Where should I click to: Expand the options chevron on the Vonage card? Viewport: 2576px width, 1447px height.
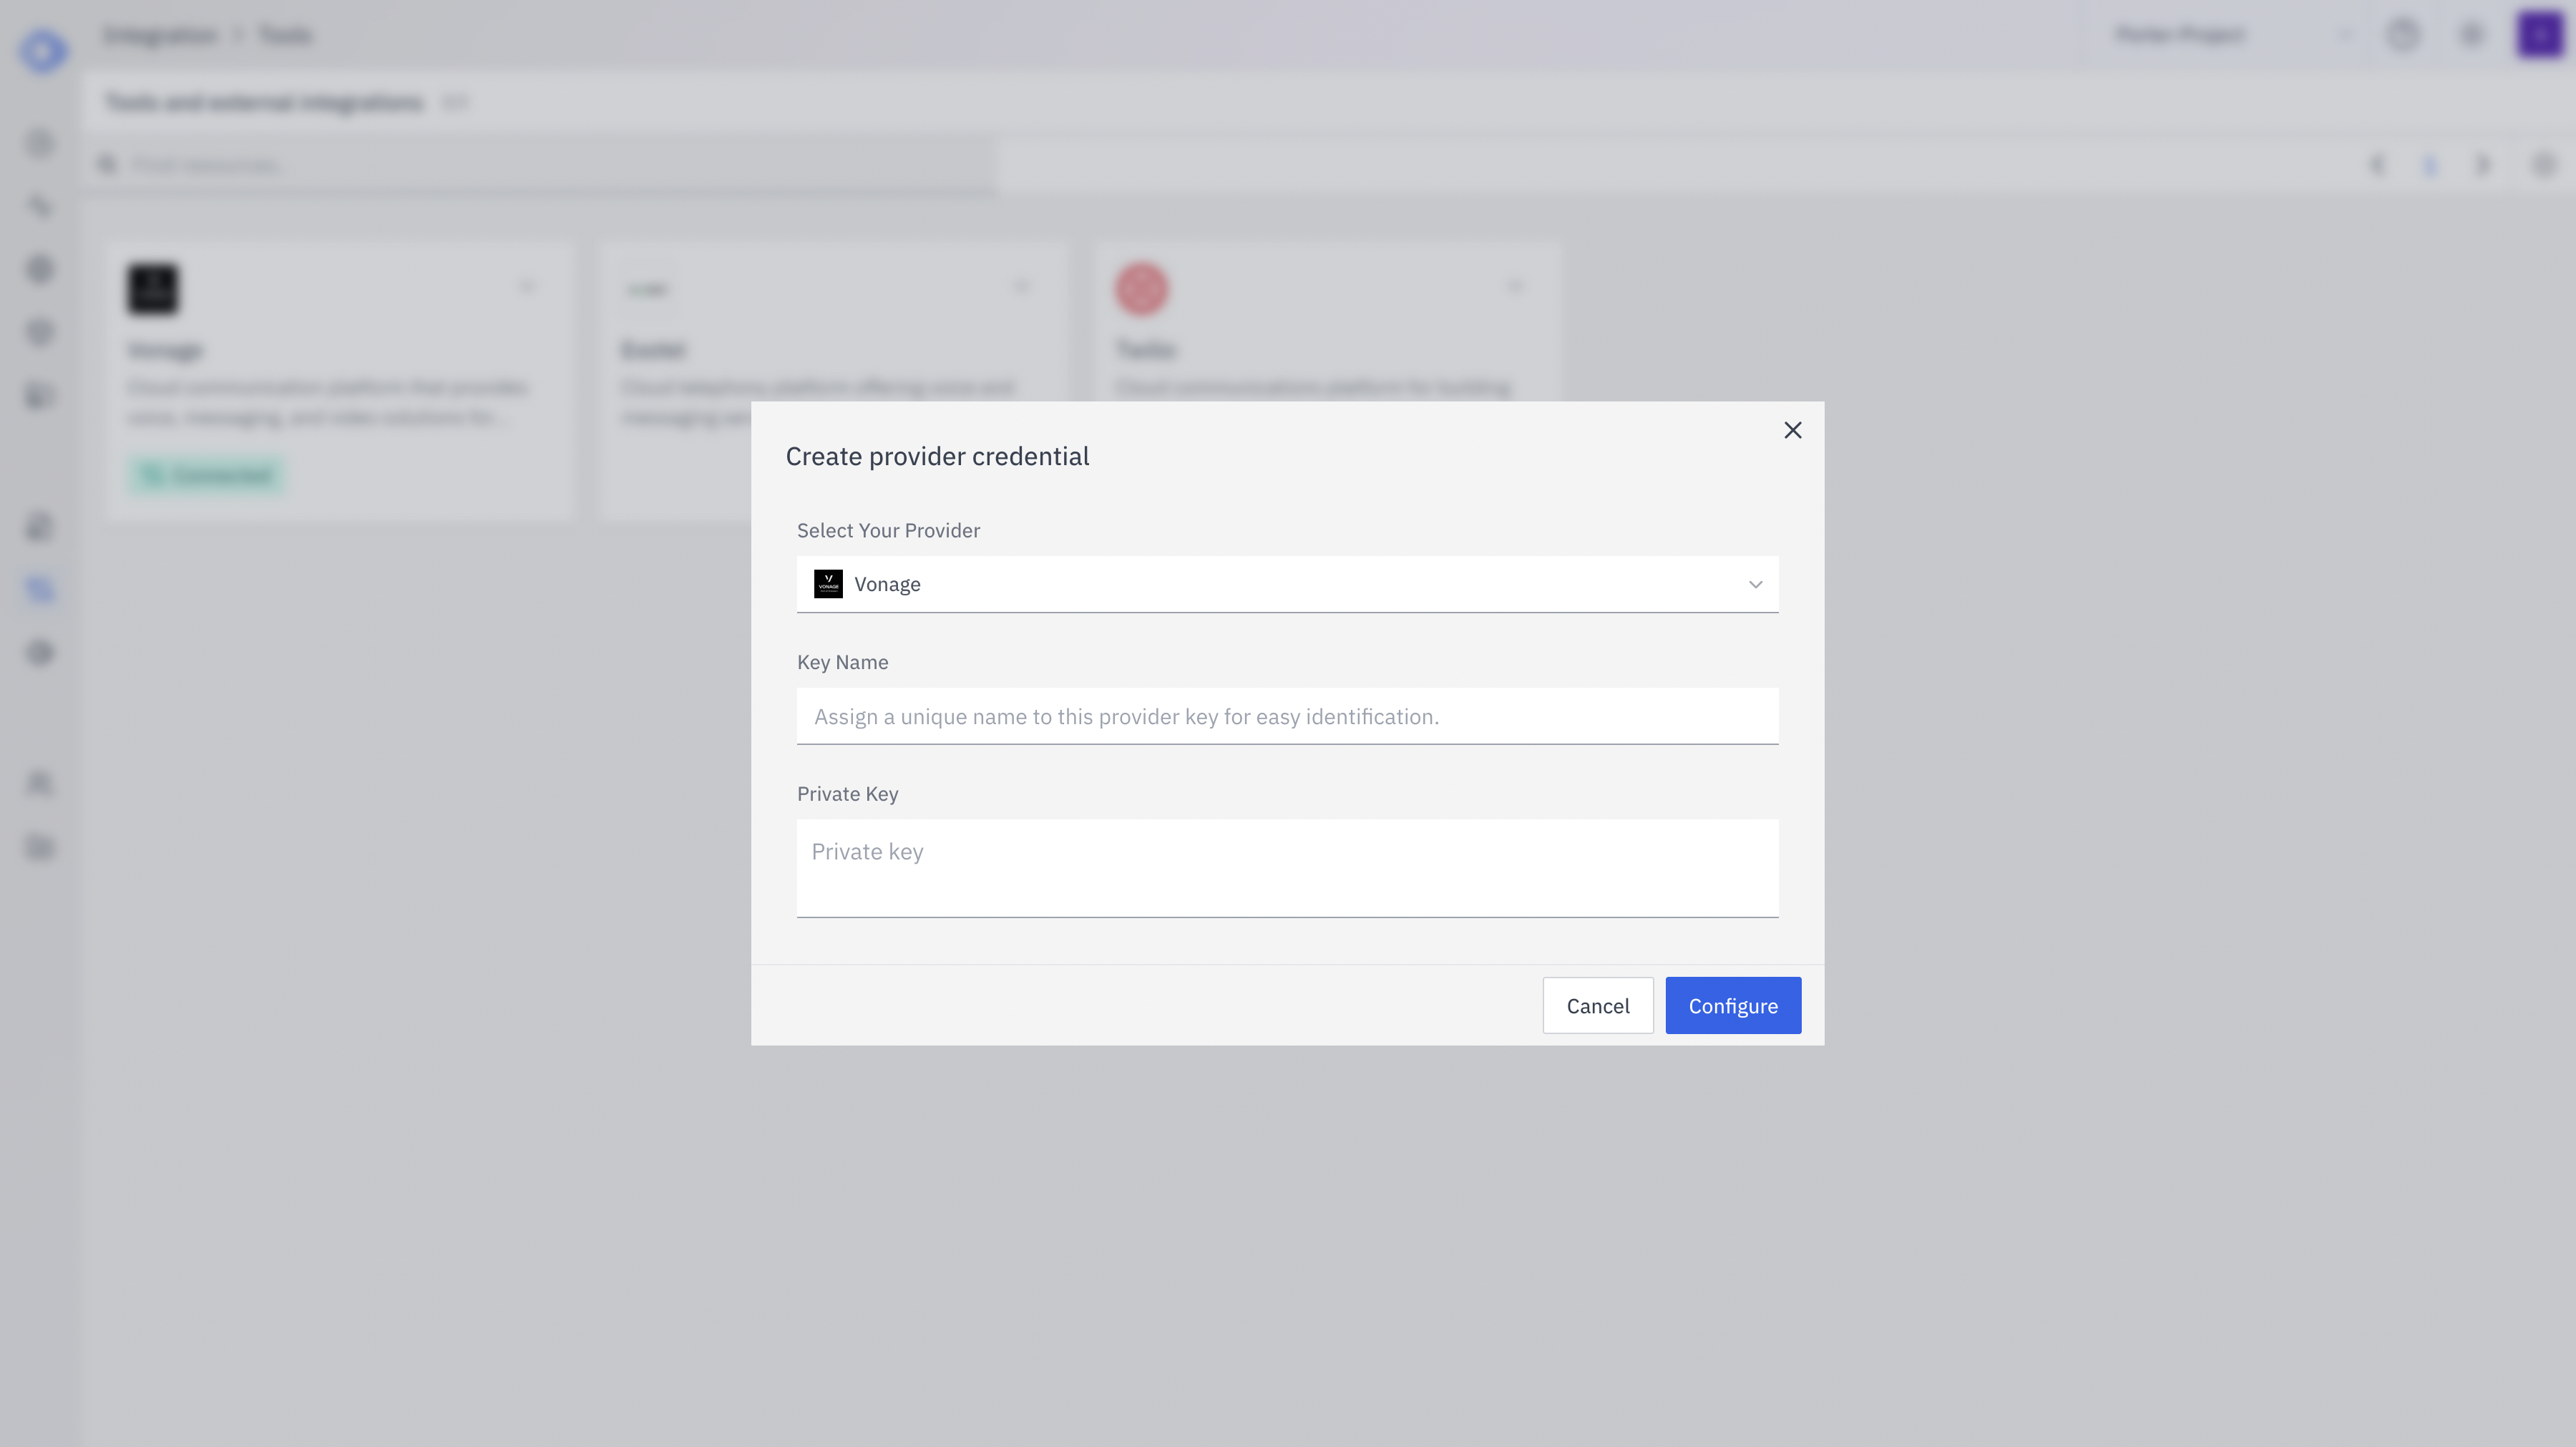528,286
